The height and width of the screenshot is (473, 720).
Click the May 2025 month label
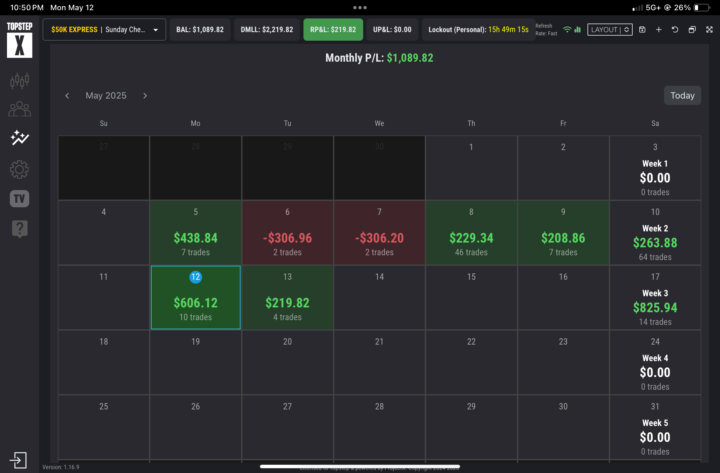pos(106,96)
